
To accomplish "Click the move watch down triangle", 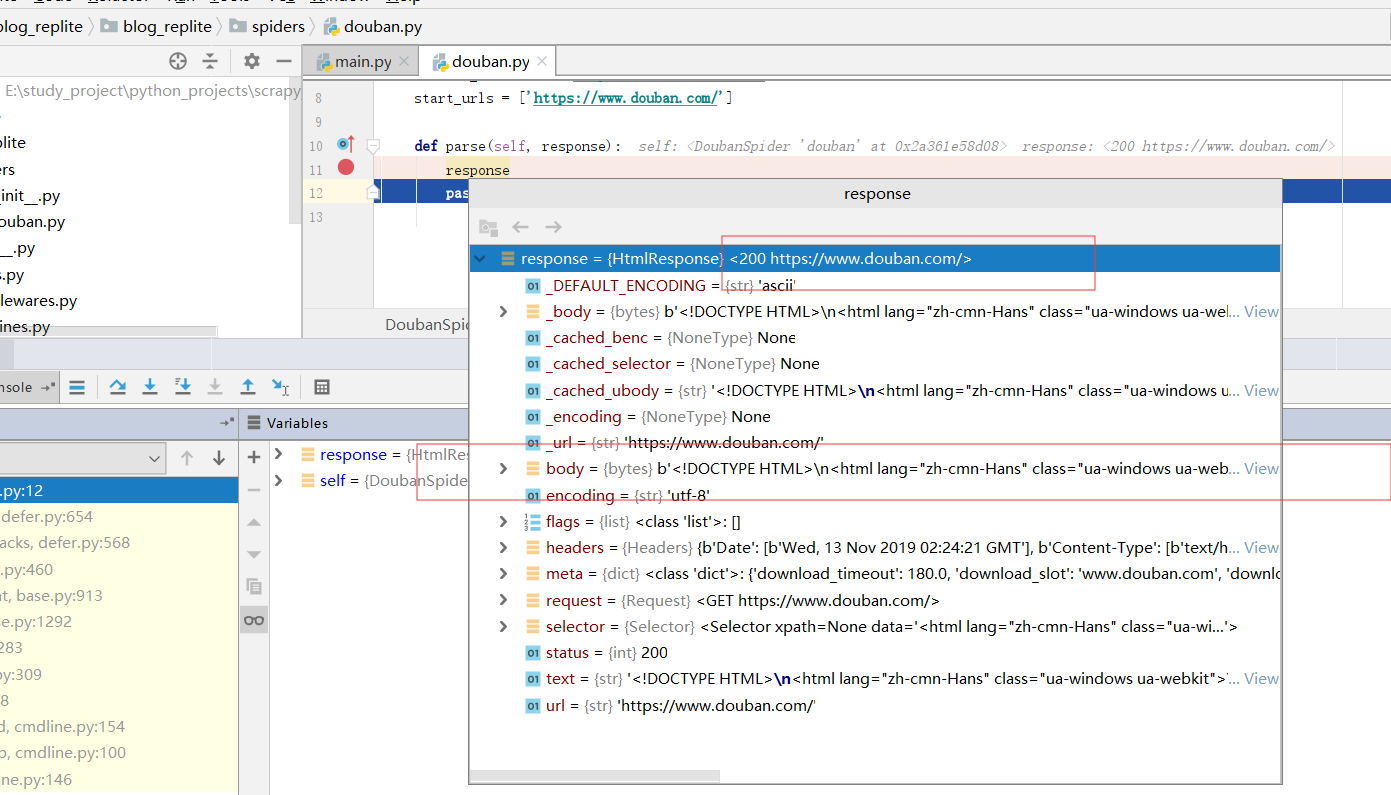I will pyautogui.click(x=254, y=555).
